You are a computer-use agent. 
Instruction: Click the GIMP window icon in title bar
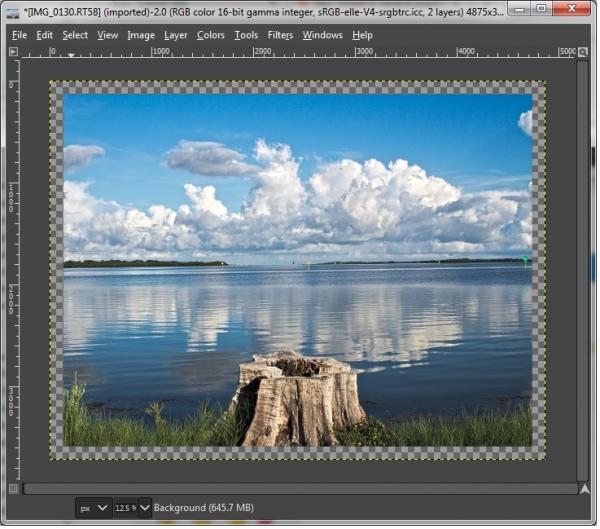13,13
